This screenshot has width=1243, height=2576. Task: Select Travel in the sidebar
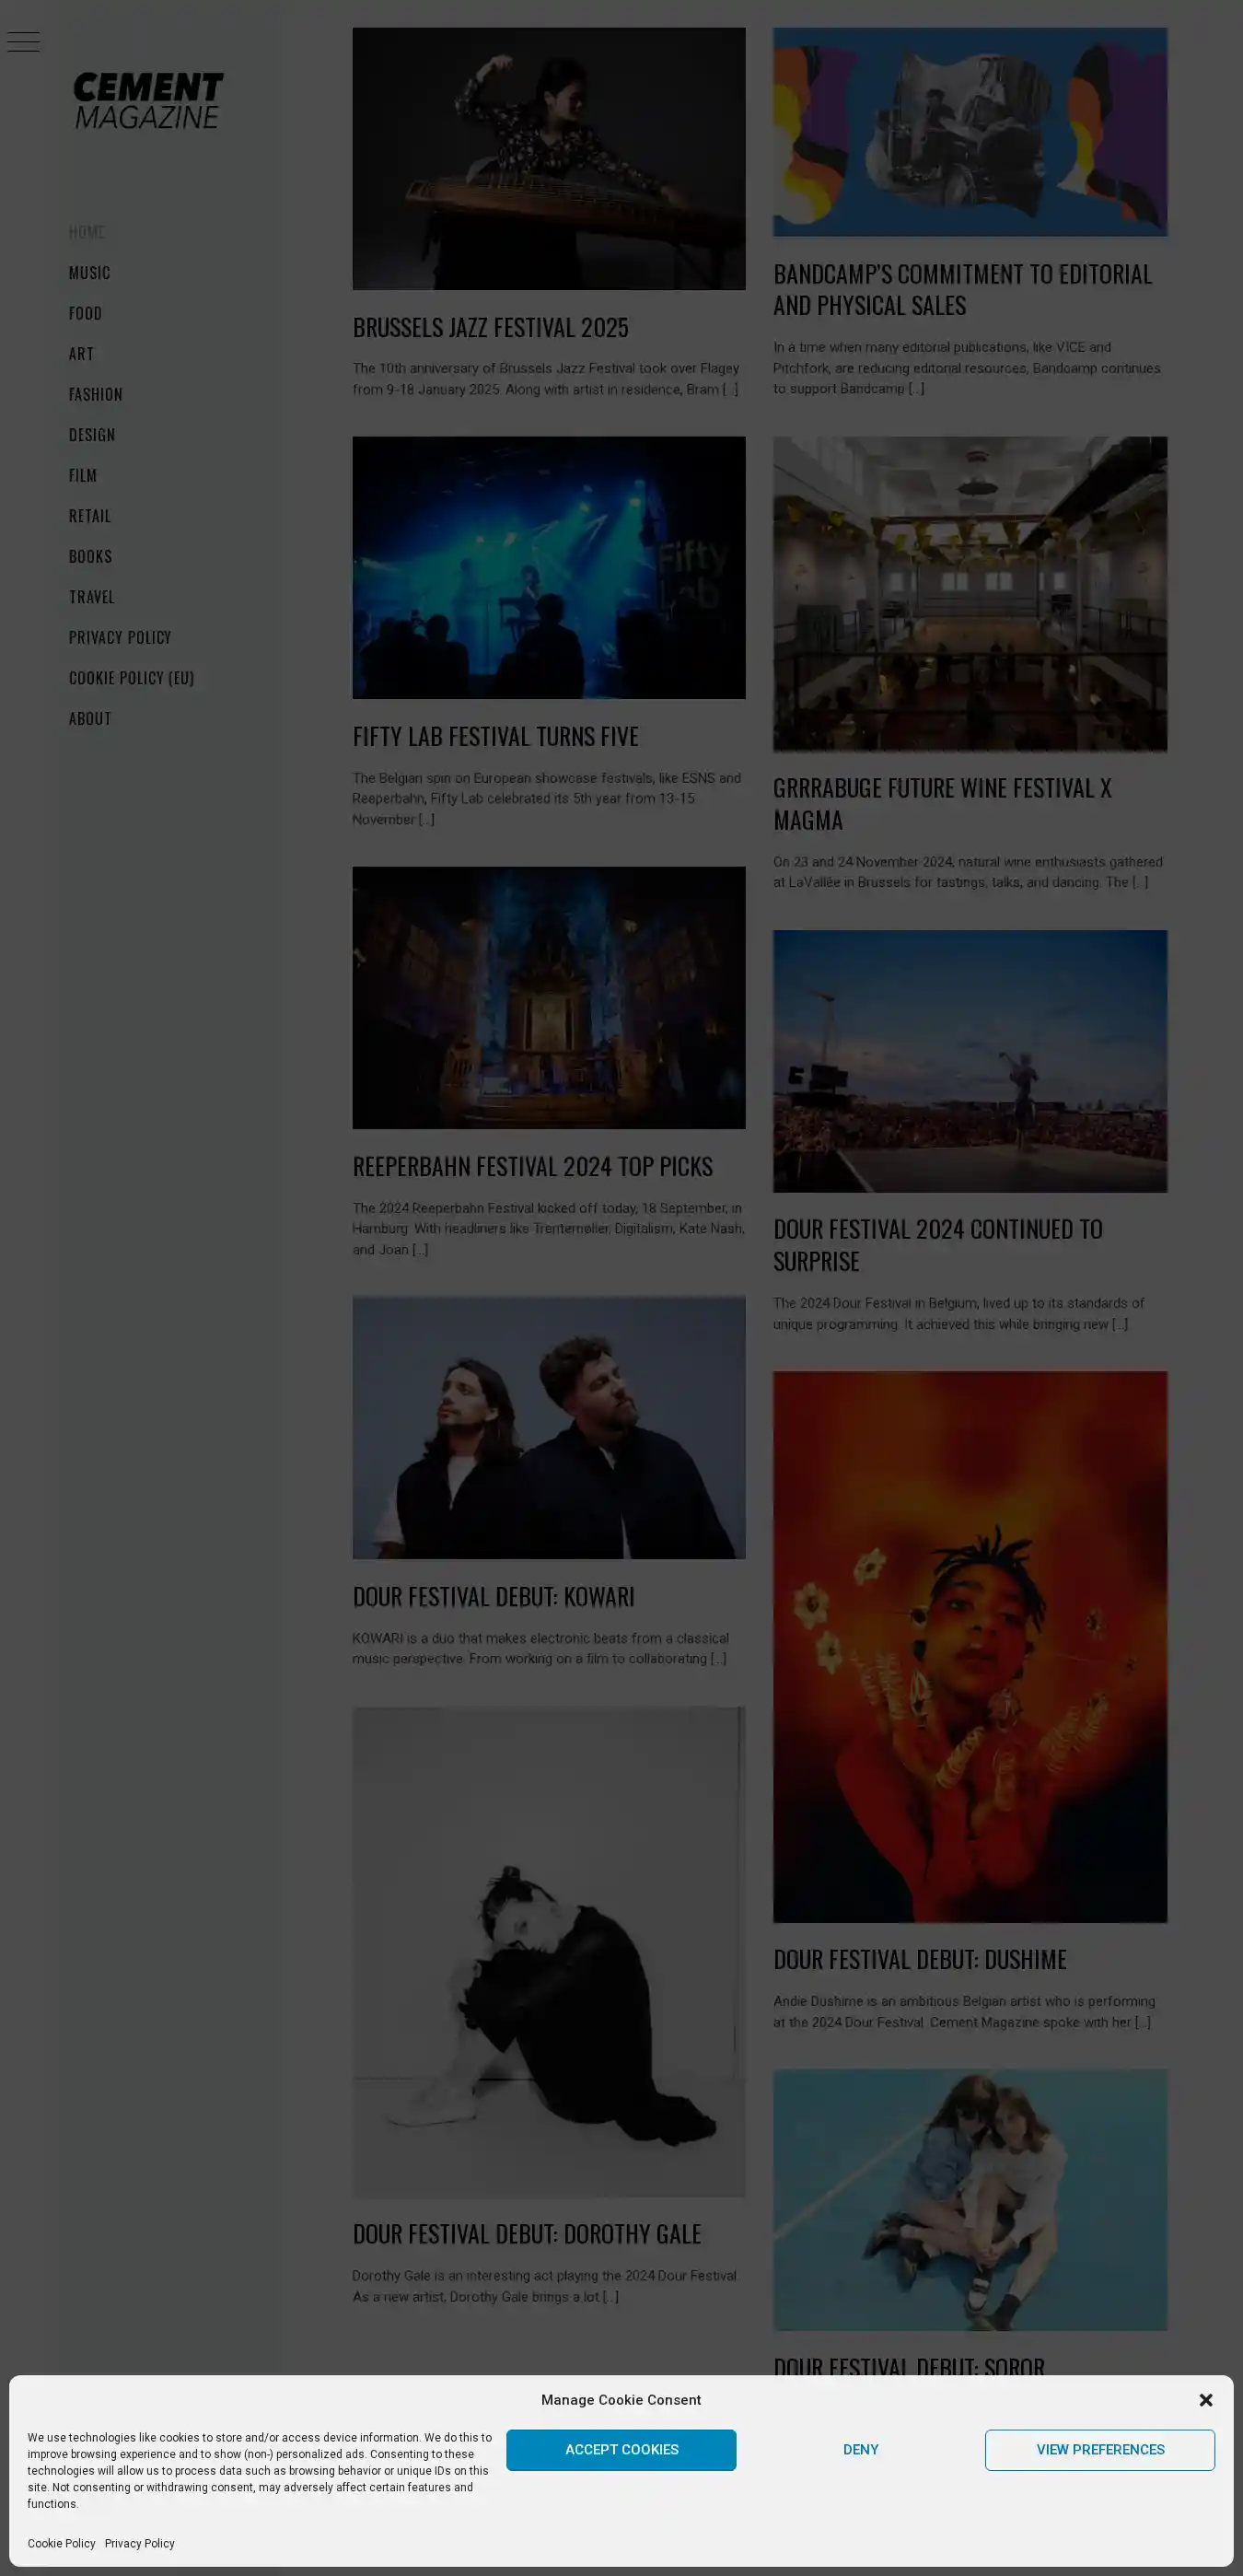click(91, 596)
